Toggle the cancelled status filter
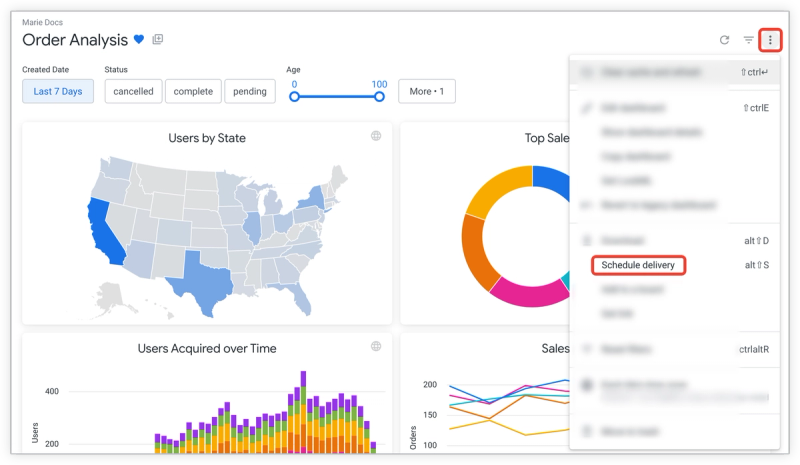800x465 pixels. coord(133,91)
